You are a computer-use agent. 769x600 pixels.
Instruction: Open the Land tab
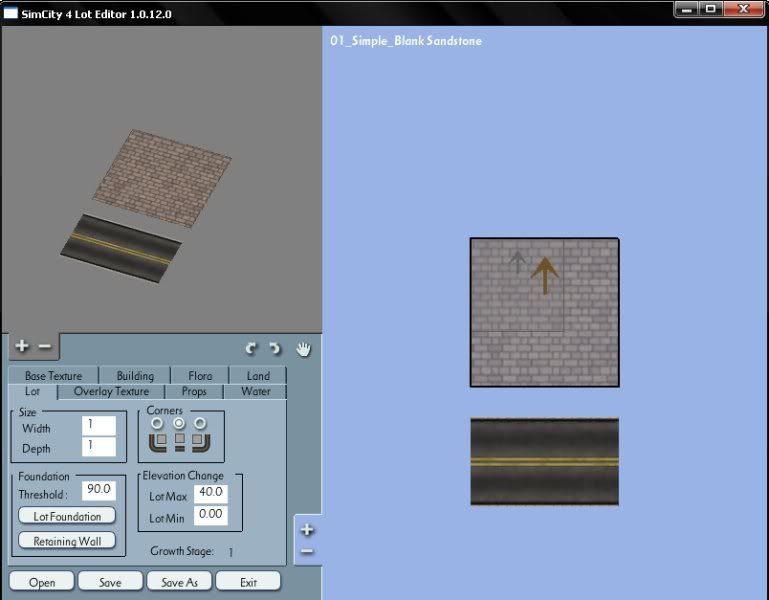click(x=258, y=375)
